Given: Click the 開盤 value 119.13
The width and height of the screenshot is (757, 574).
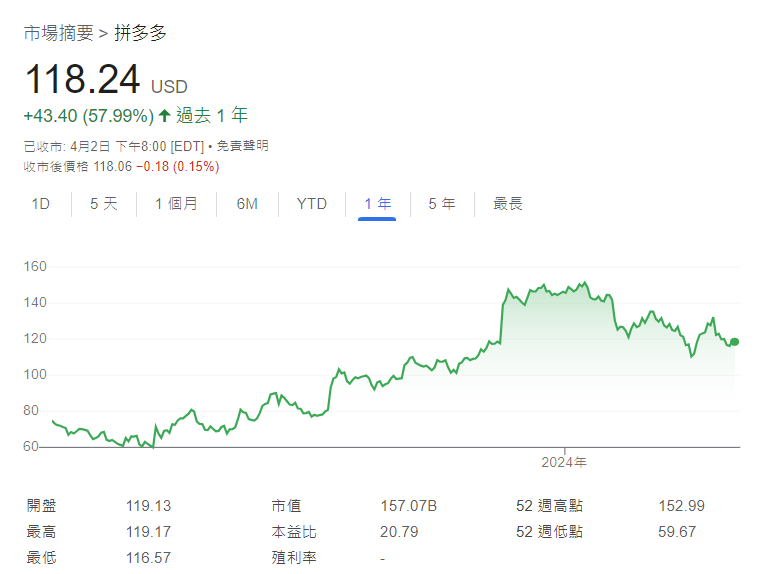Looking at the screenshot, I should tap(149, 506).
